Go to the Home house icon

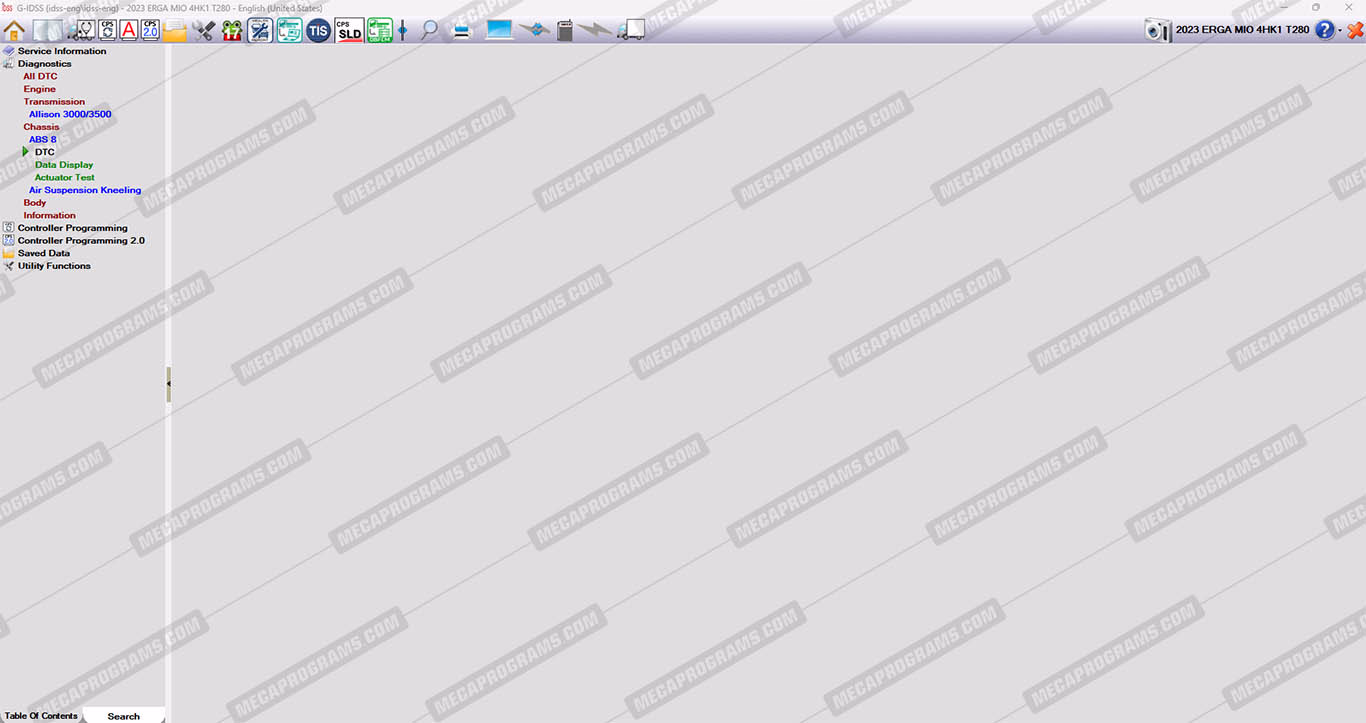[x=14, y=30]
